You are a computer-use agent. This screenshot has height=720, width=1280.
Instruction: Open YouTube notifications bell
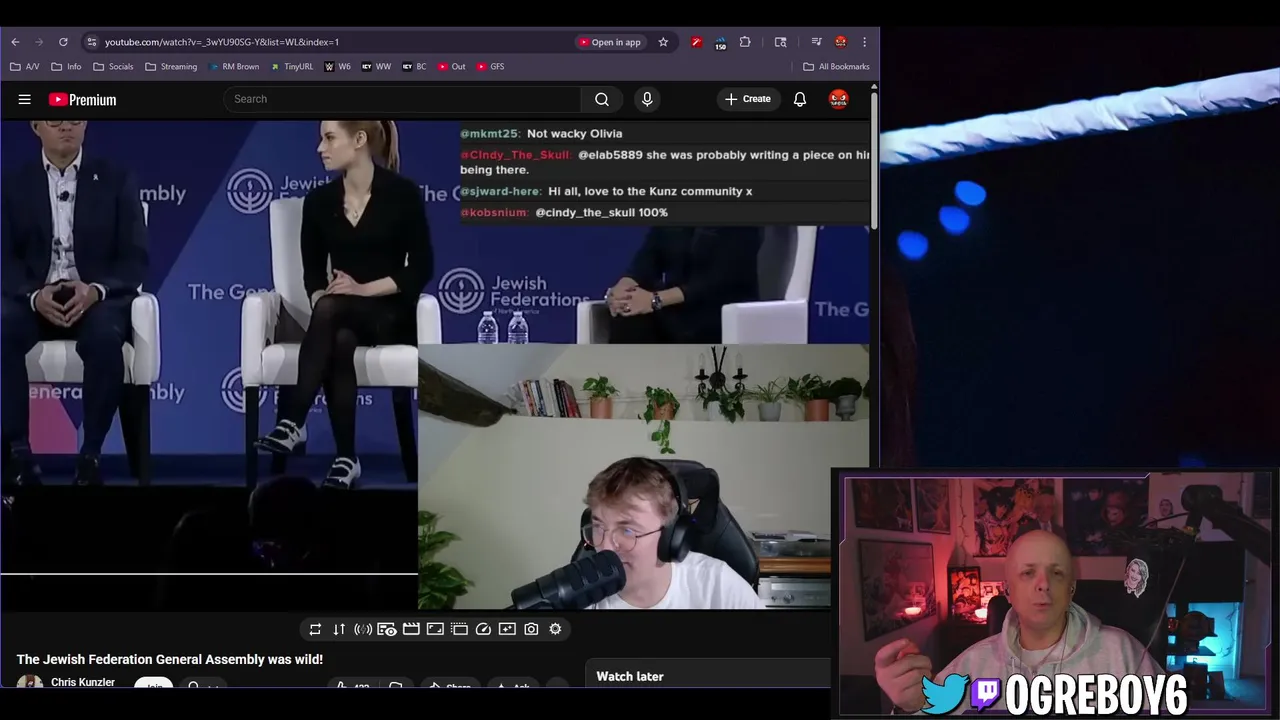(x=800, y=99)
